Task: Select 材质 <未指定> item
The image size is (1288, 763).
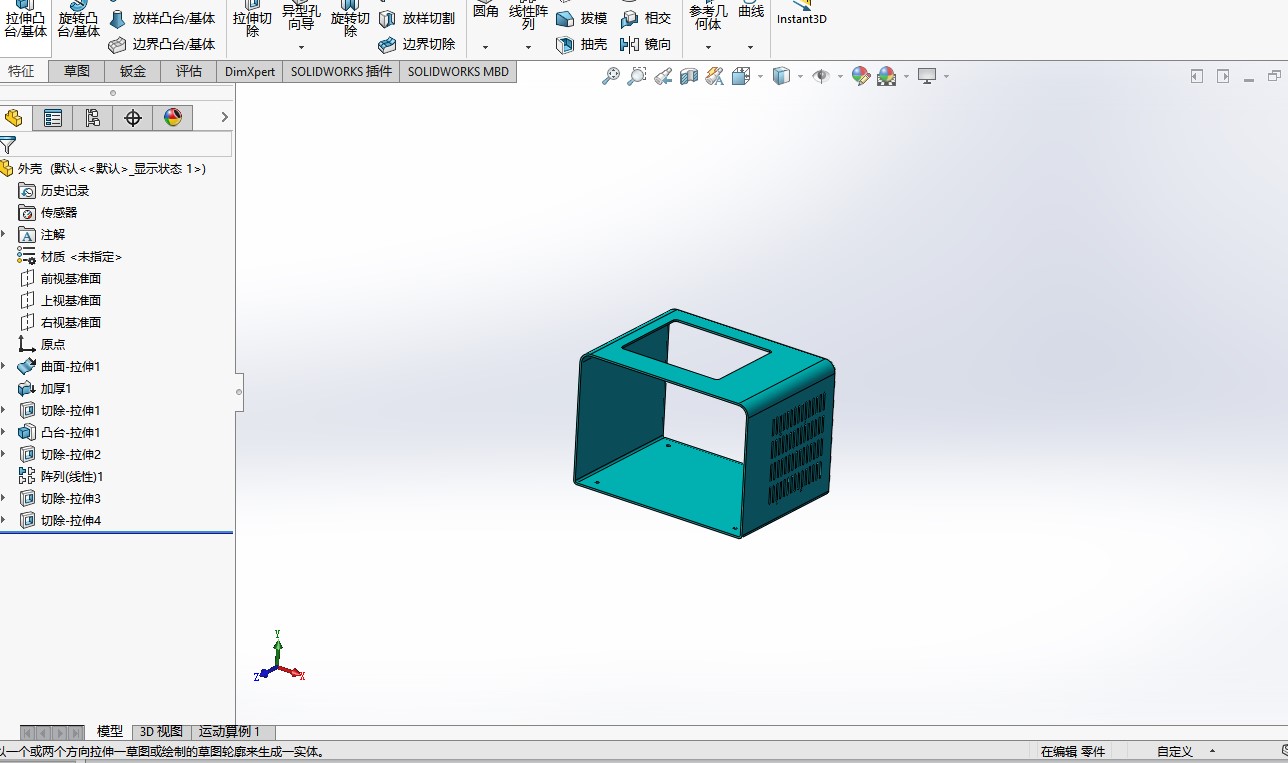Action: (70, 256)
